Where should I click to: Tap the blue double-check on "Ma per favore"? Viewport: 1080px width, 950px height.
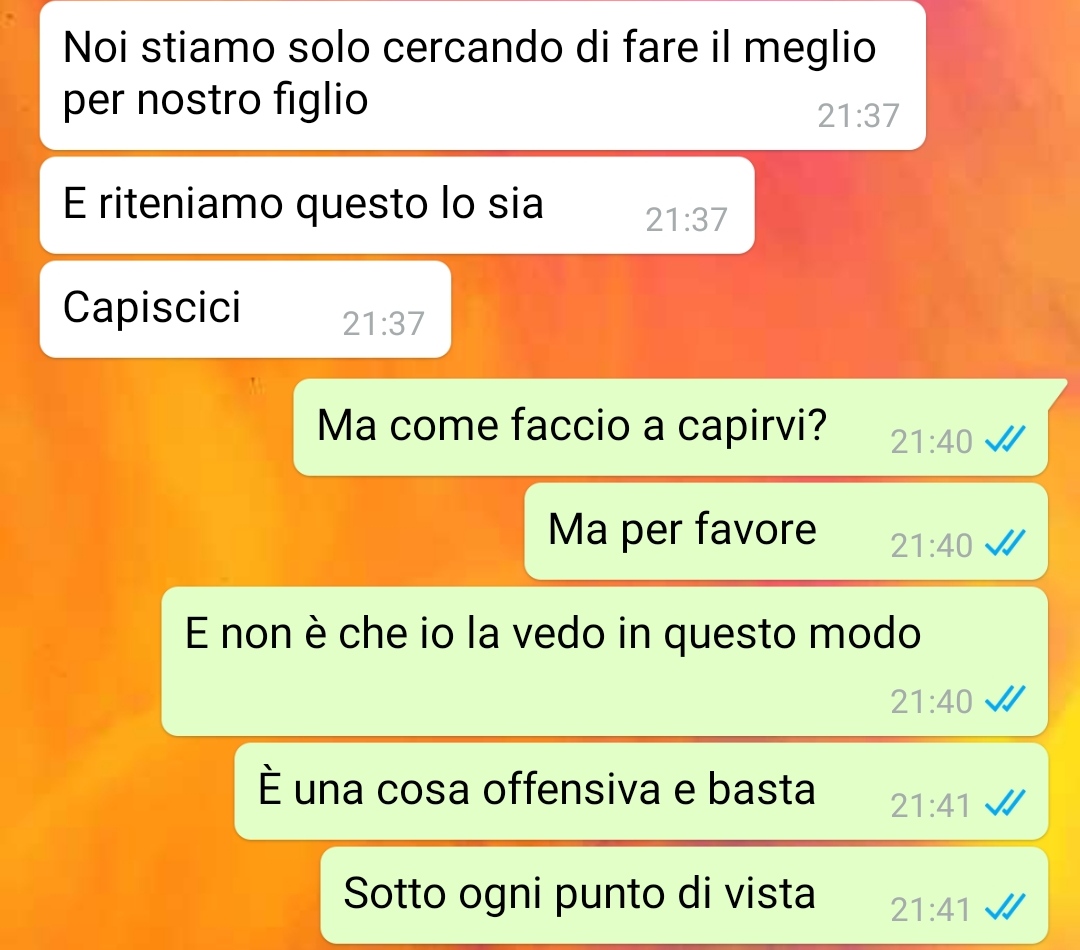[x=1005, y=544]
